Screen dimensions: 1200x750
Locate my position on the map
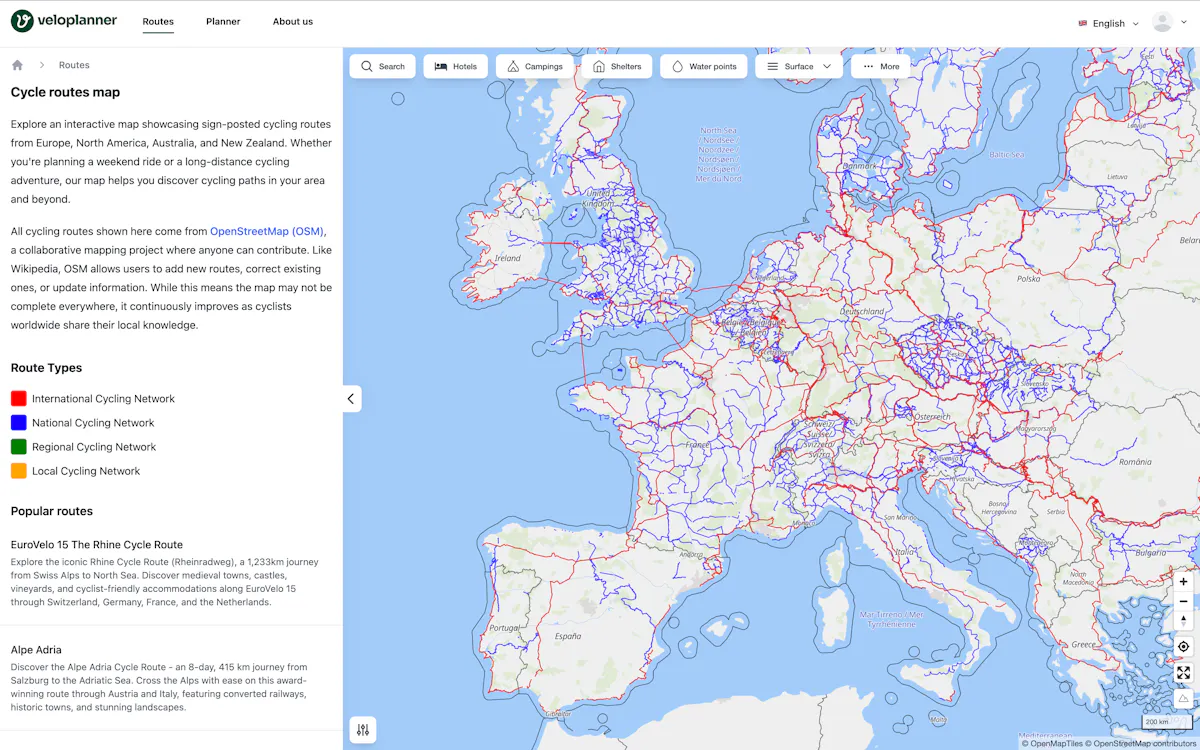point(1183,647)
